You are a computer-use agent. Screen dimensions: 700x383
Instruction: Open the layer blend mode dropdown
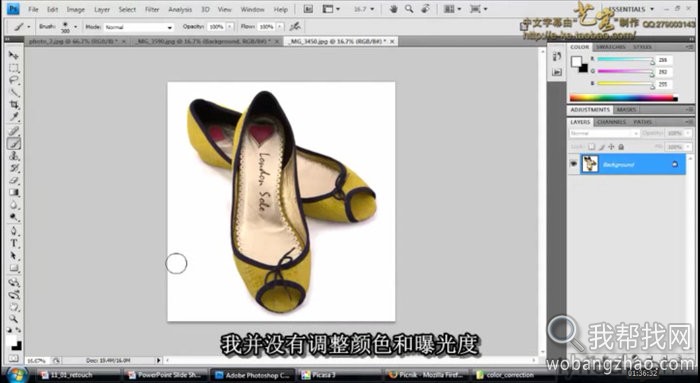point(604,133)
